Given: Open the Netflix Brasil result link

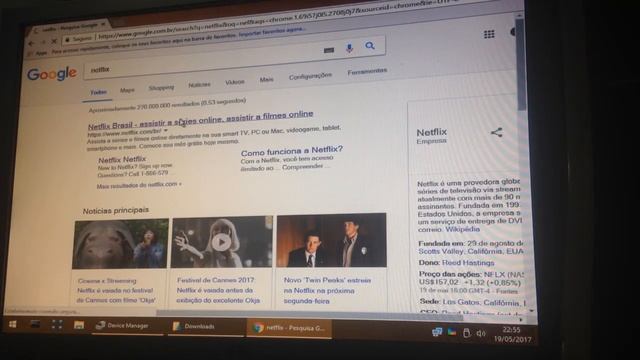Looking at the screenshot, I should click(x=200, y=120).
